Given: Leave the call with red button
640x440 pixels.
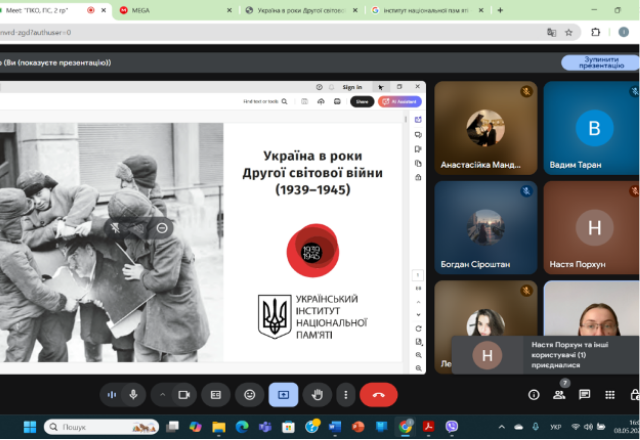Looking at the screenshot, I should [x=378, y=394].
